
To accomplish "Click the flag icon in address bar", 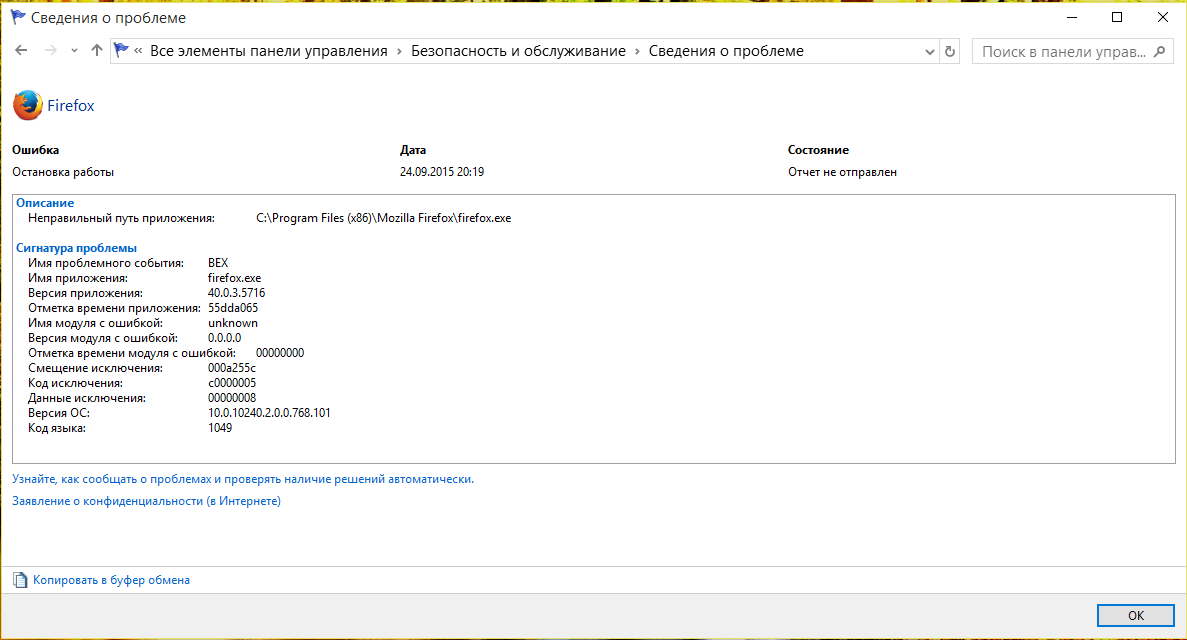I will [121, 51].
